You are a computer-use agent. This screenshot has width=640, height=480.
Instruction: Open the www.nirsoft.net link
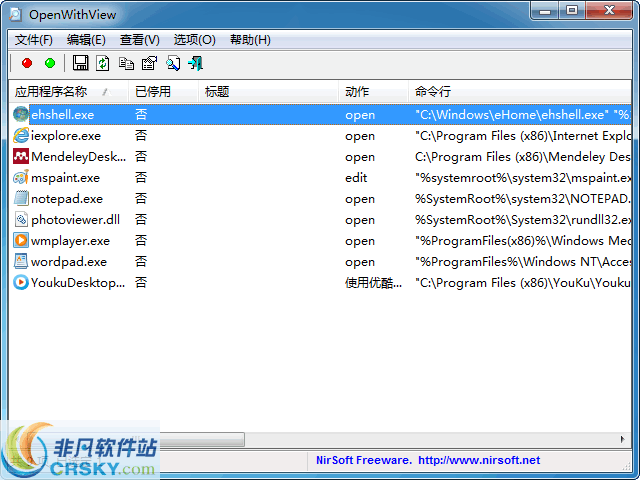479,460
